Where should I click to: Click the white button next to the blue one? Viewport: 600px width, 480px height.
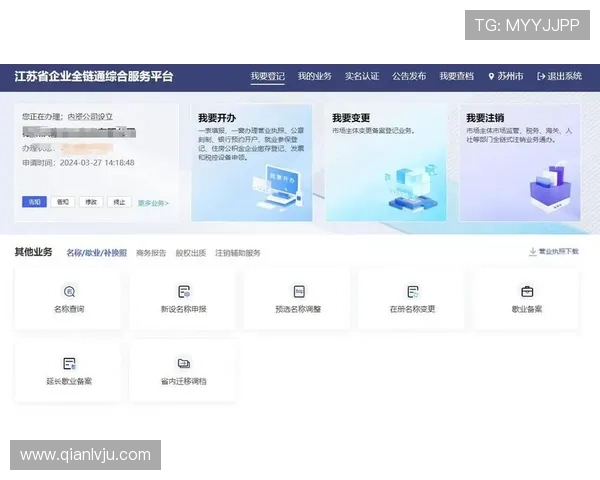(63, 202)
